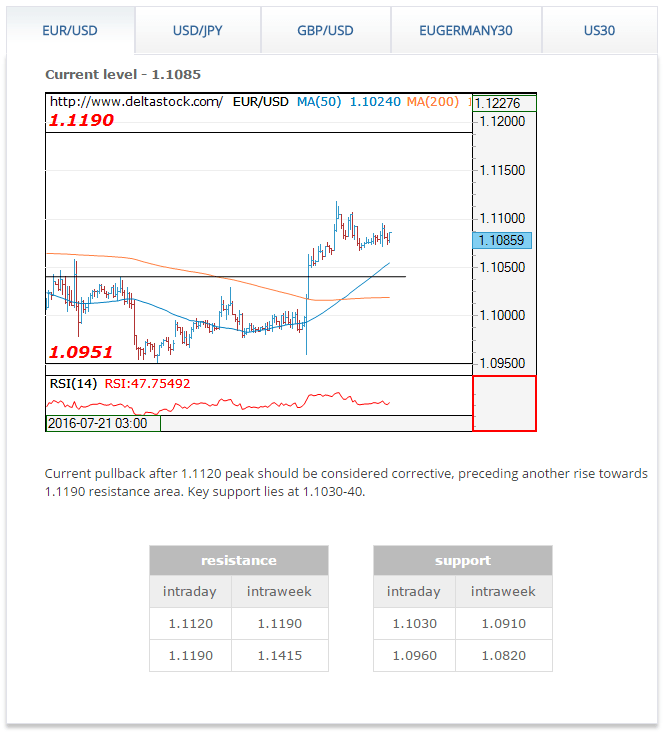Select resistance intraday value 1.1120
Viewport: 666px width, 732px height.
(x=190, y=624)
